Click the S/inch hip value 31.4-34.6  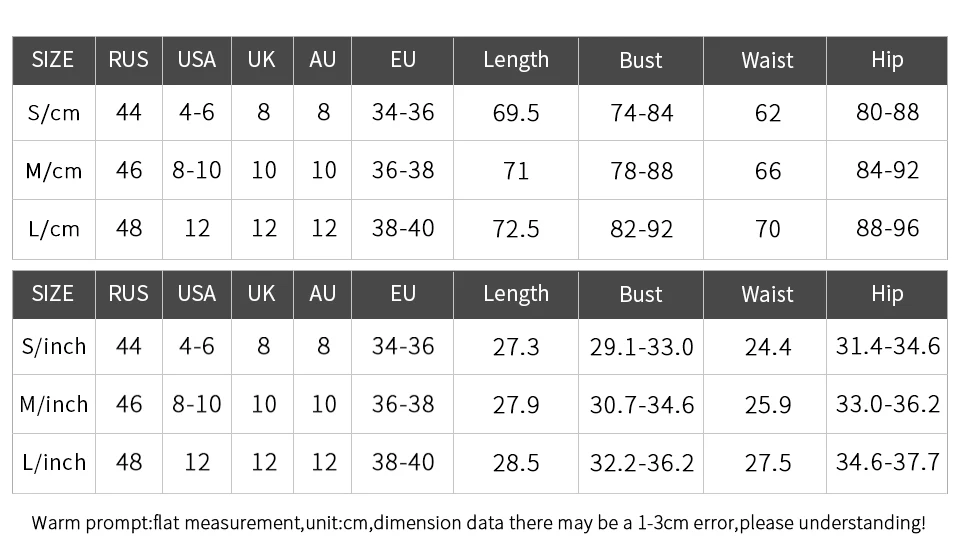click(x=887, y=346)
